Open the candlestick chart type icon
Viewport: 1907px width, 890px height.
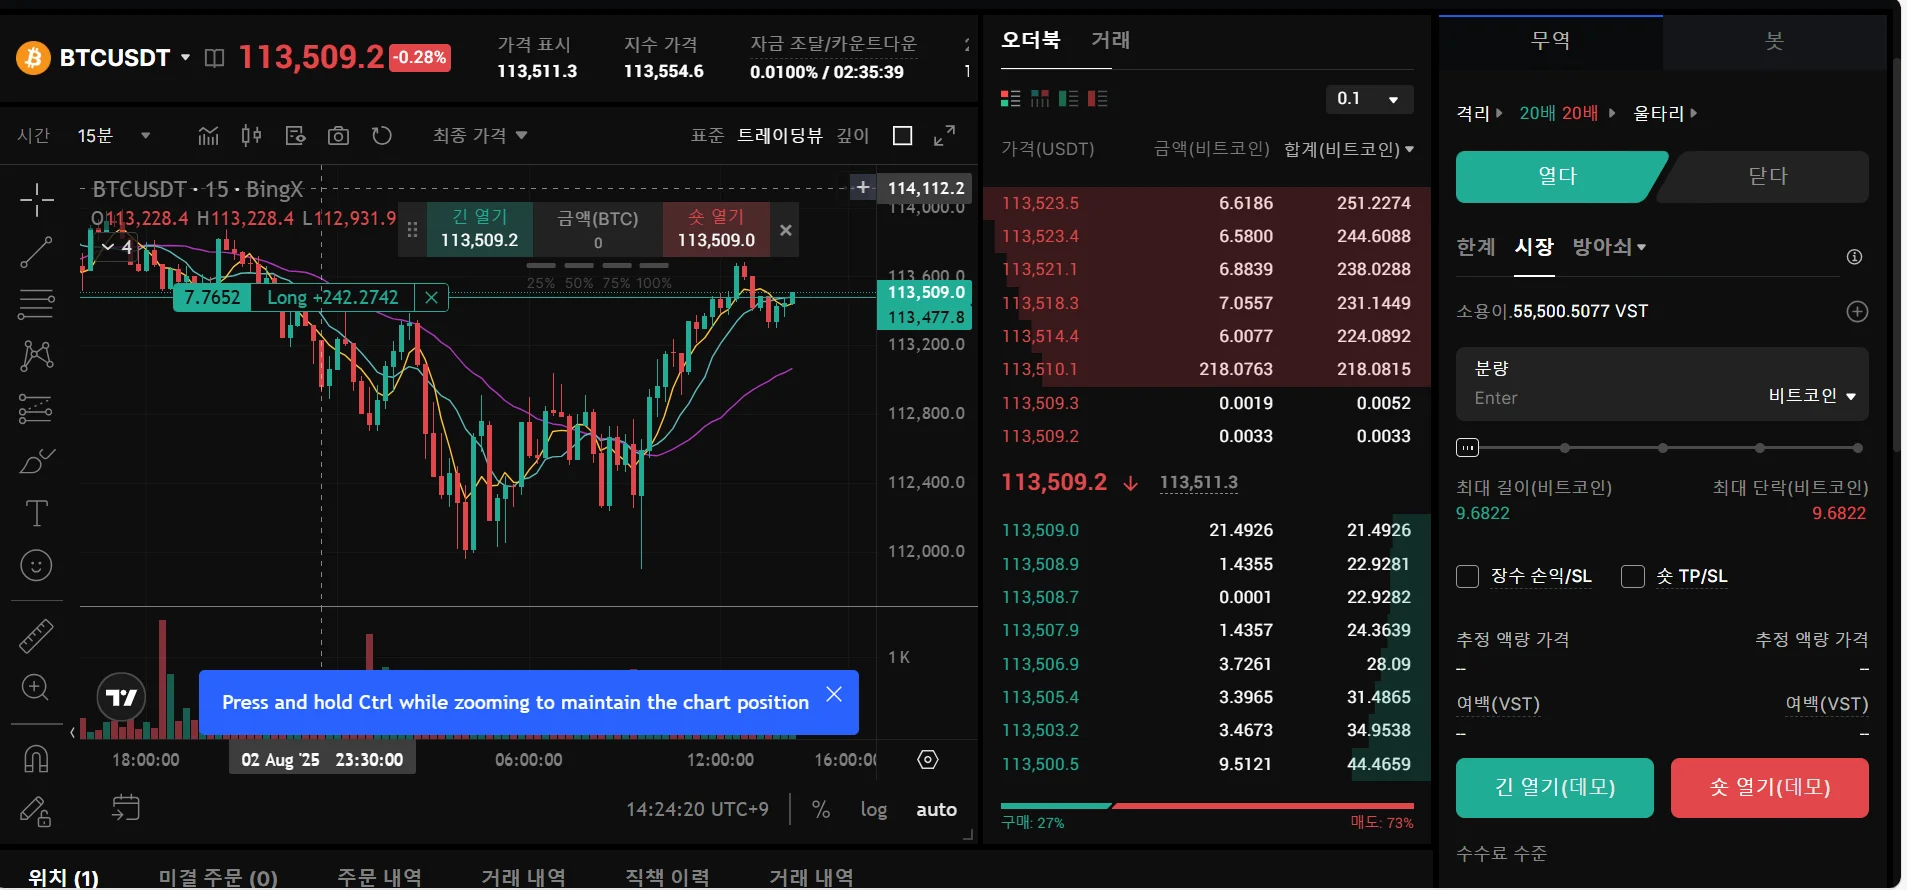pyautogui.click(x=251, y=135)
